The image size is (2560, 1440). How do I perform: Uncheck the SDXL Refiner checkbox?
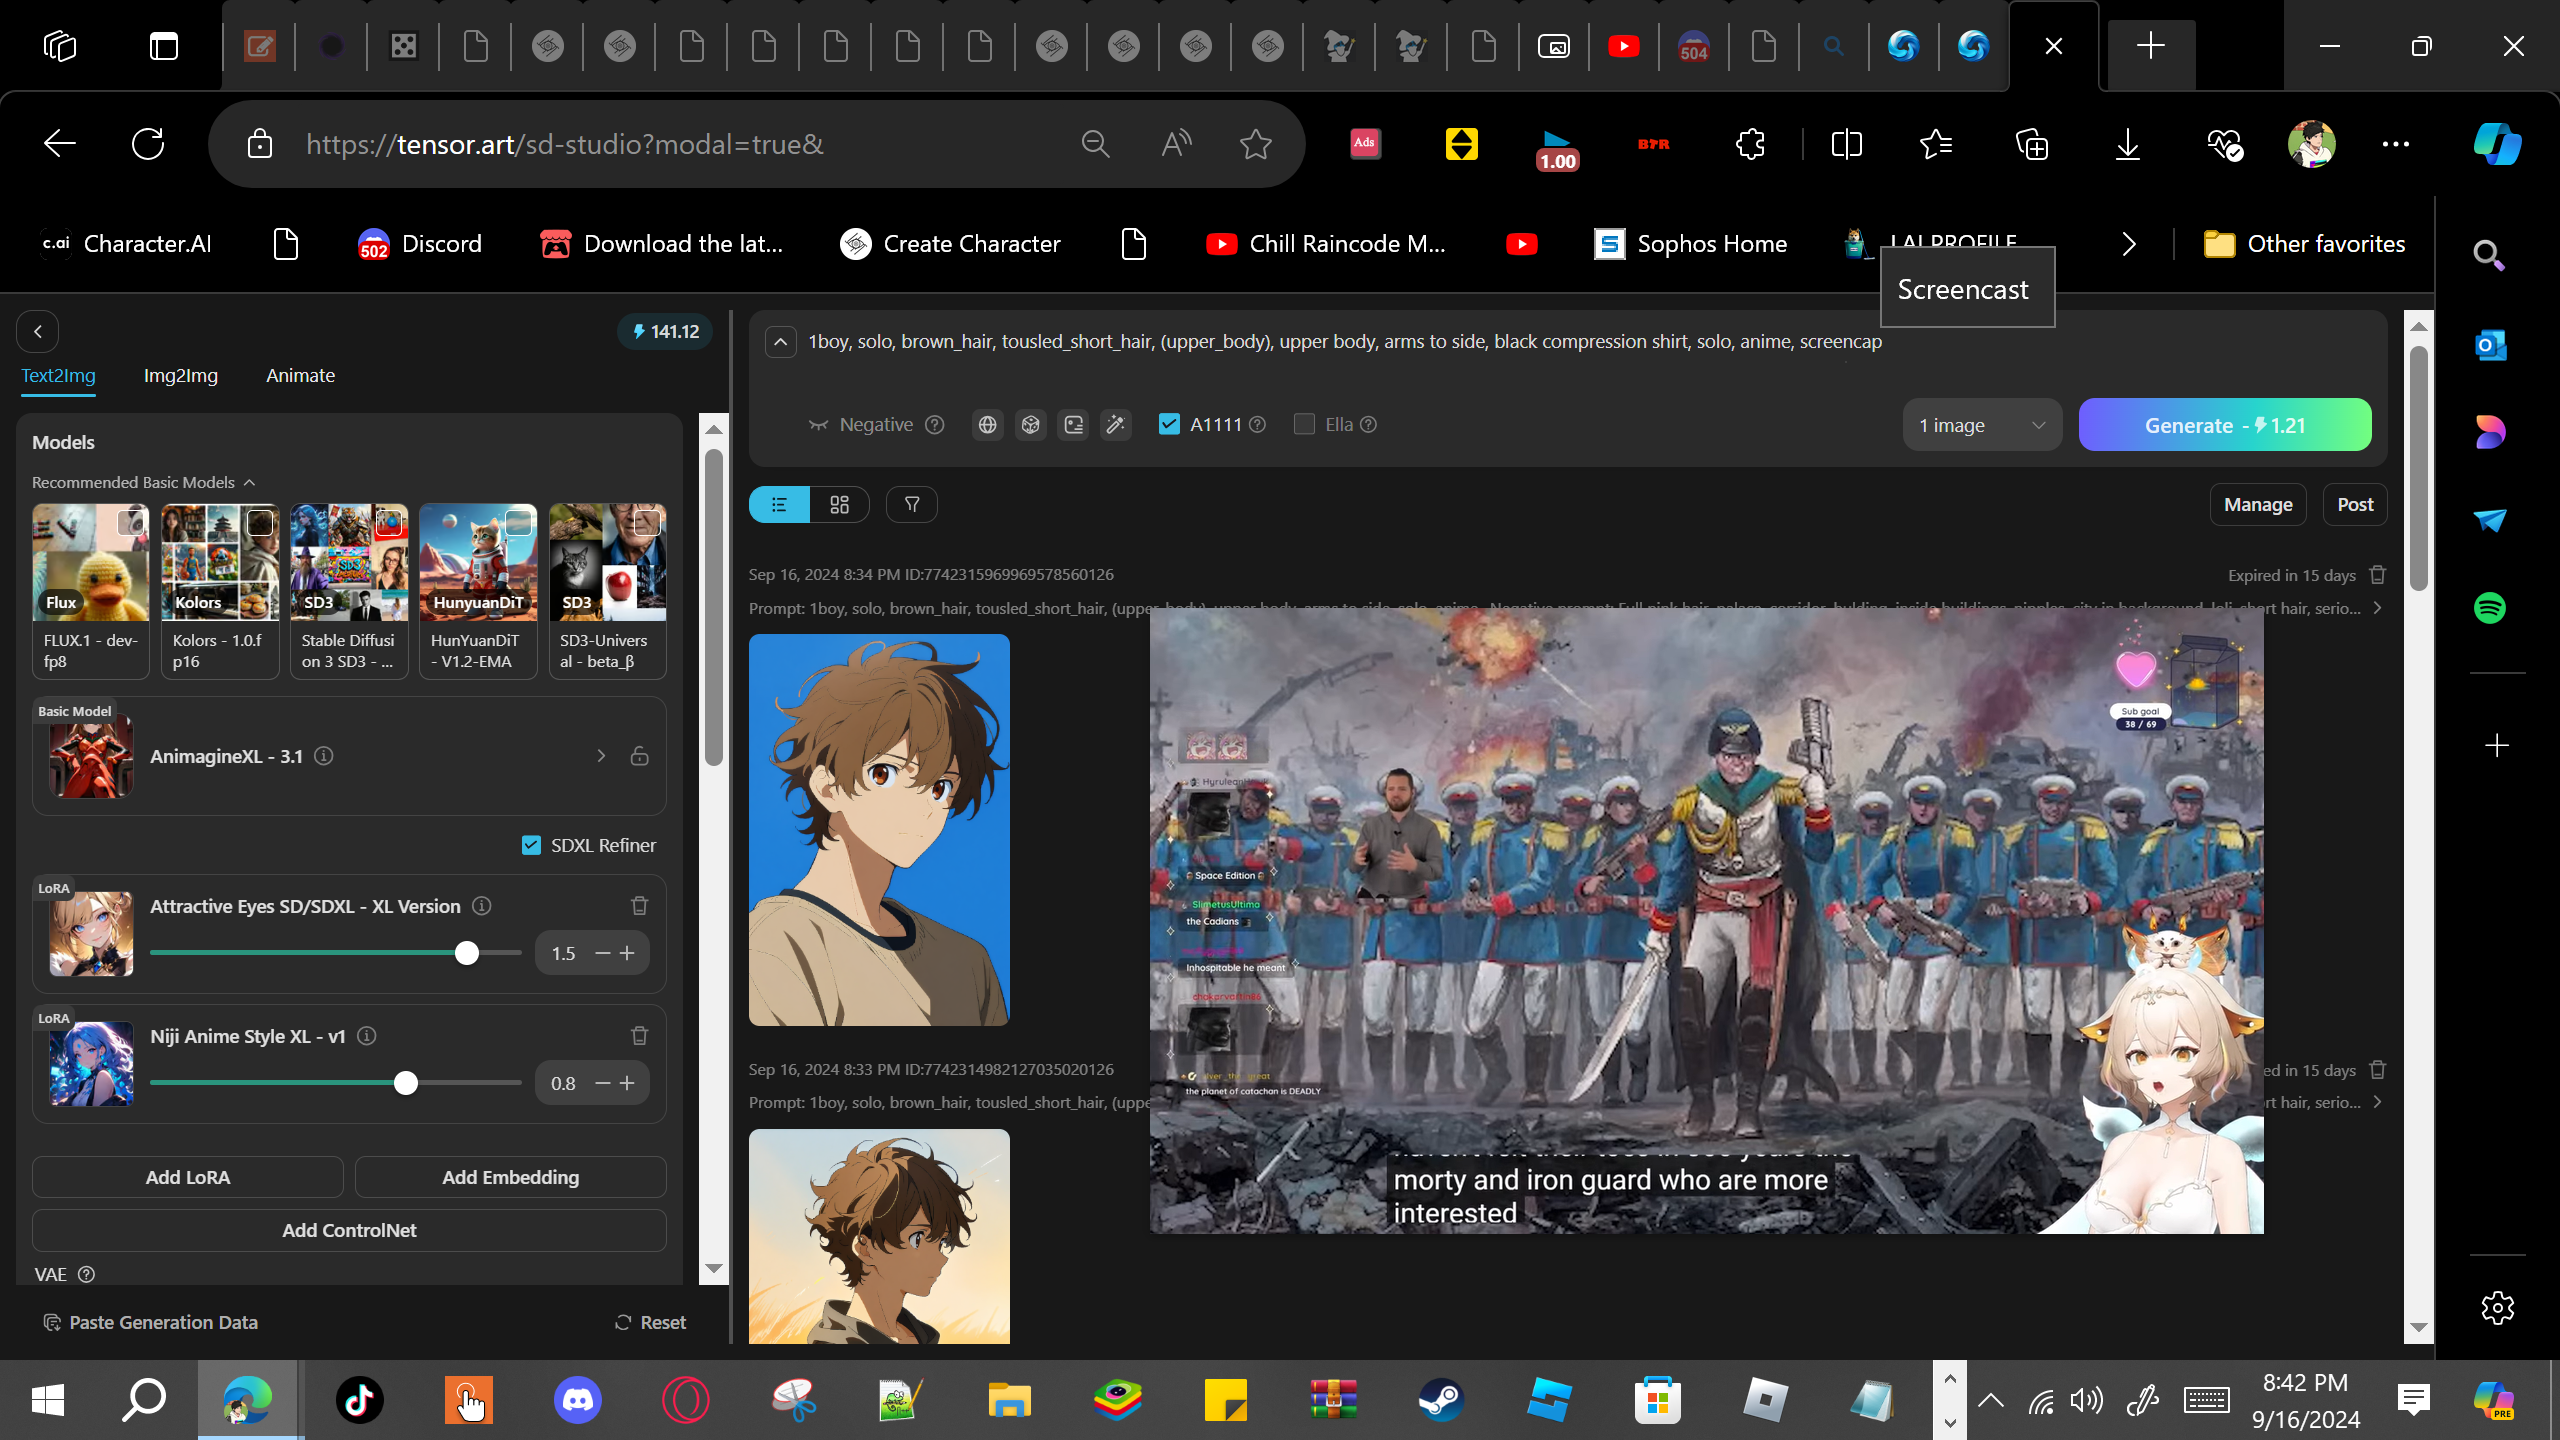(x=531, y=845)
